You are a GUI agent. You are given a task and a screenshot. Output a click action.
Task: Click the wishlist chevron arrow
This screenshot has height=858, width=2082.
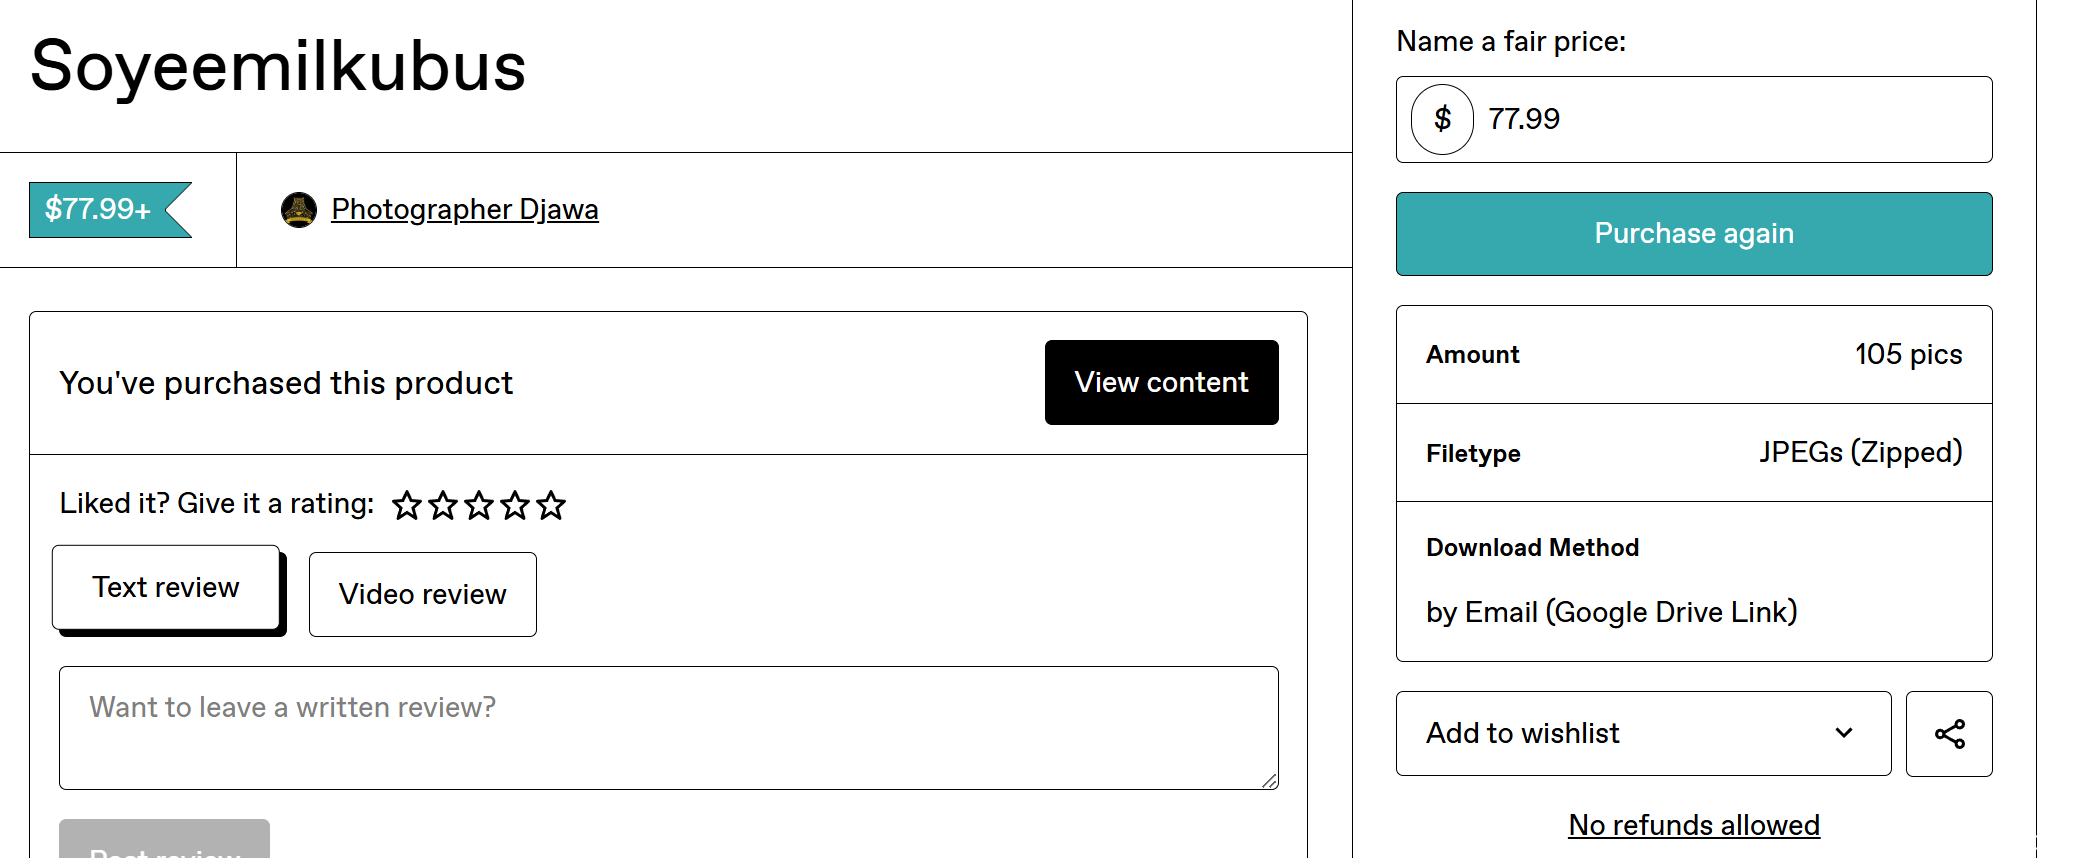point(1844,733)
